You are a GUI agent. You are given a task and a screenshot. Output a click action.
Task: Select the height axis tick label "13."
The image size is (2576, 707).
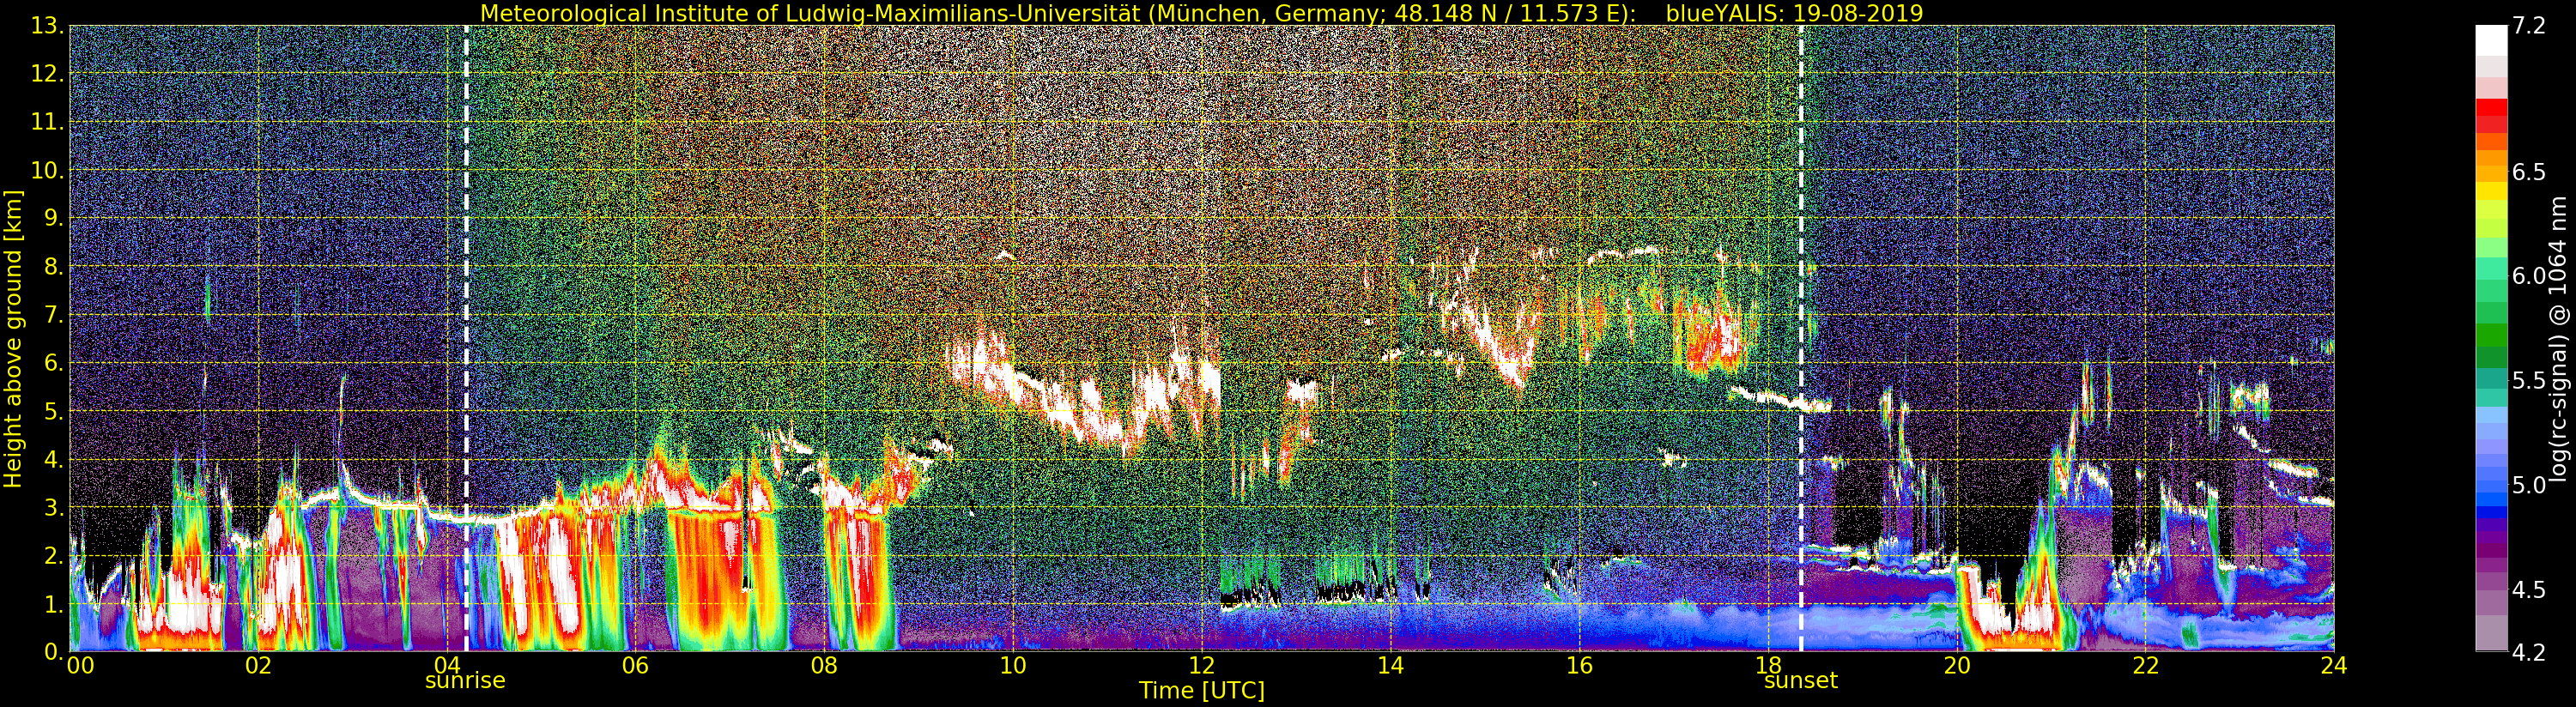tap(47, 26)
